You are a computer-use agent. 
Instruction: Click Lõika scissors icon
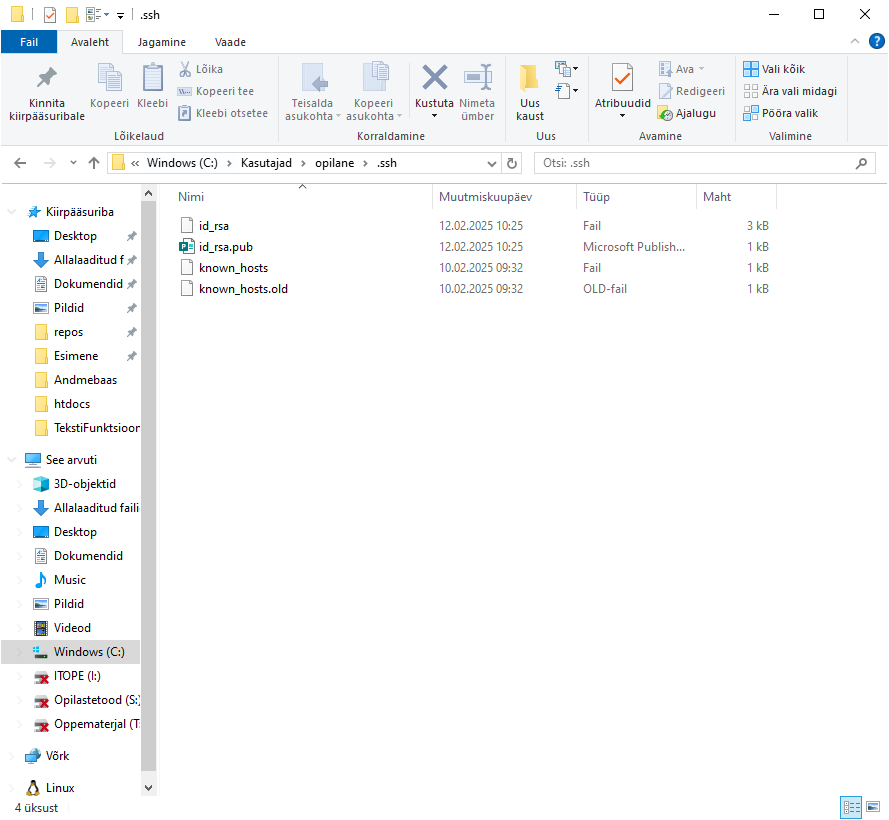[x=185, y=69]
